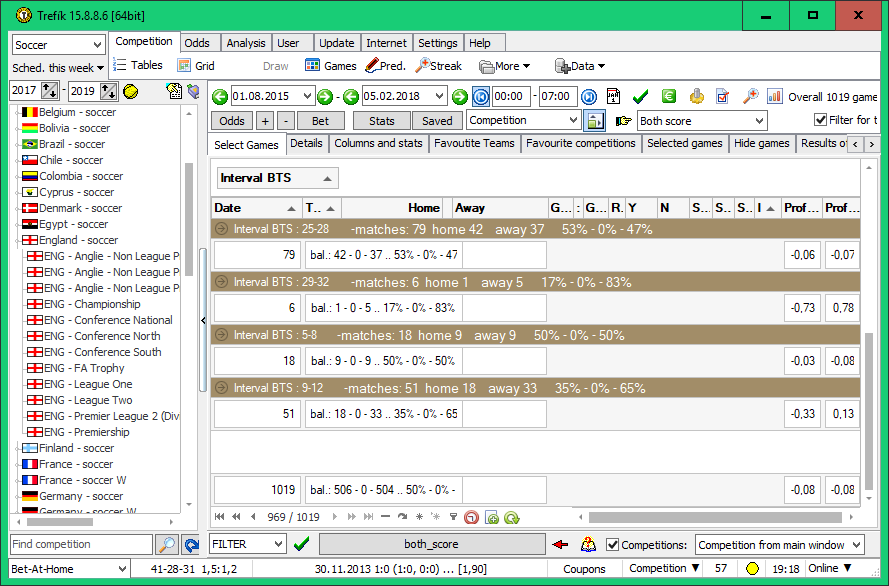Click the pointing hand icon
This screenshot has width=889, height=586.
click(623, 121)
